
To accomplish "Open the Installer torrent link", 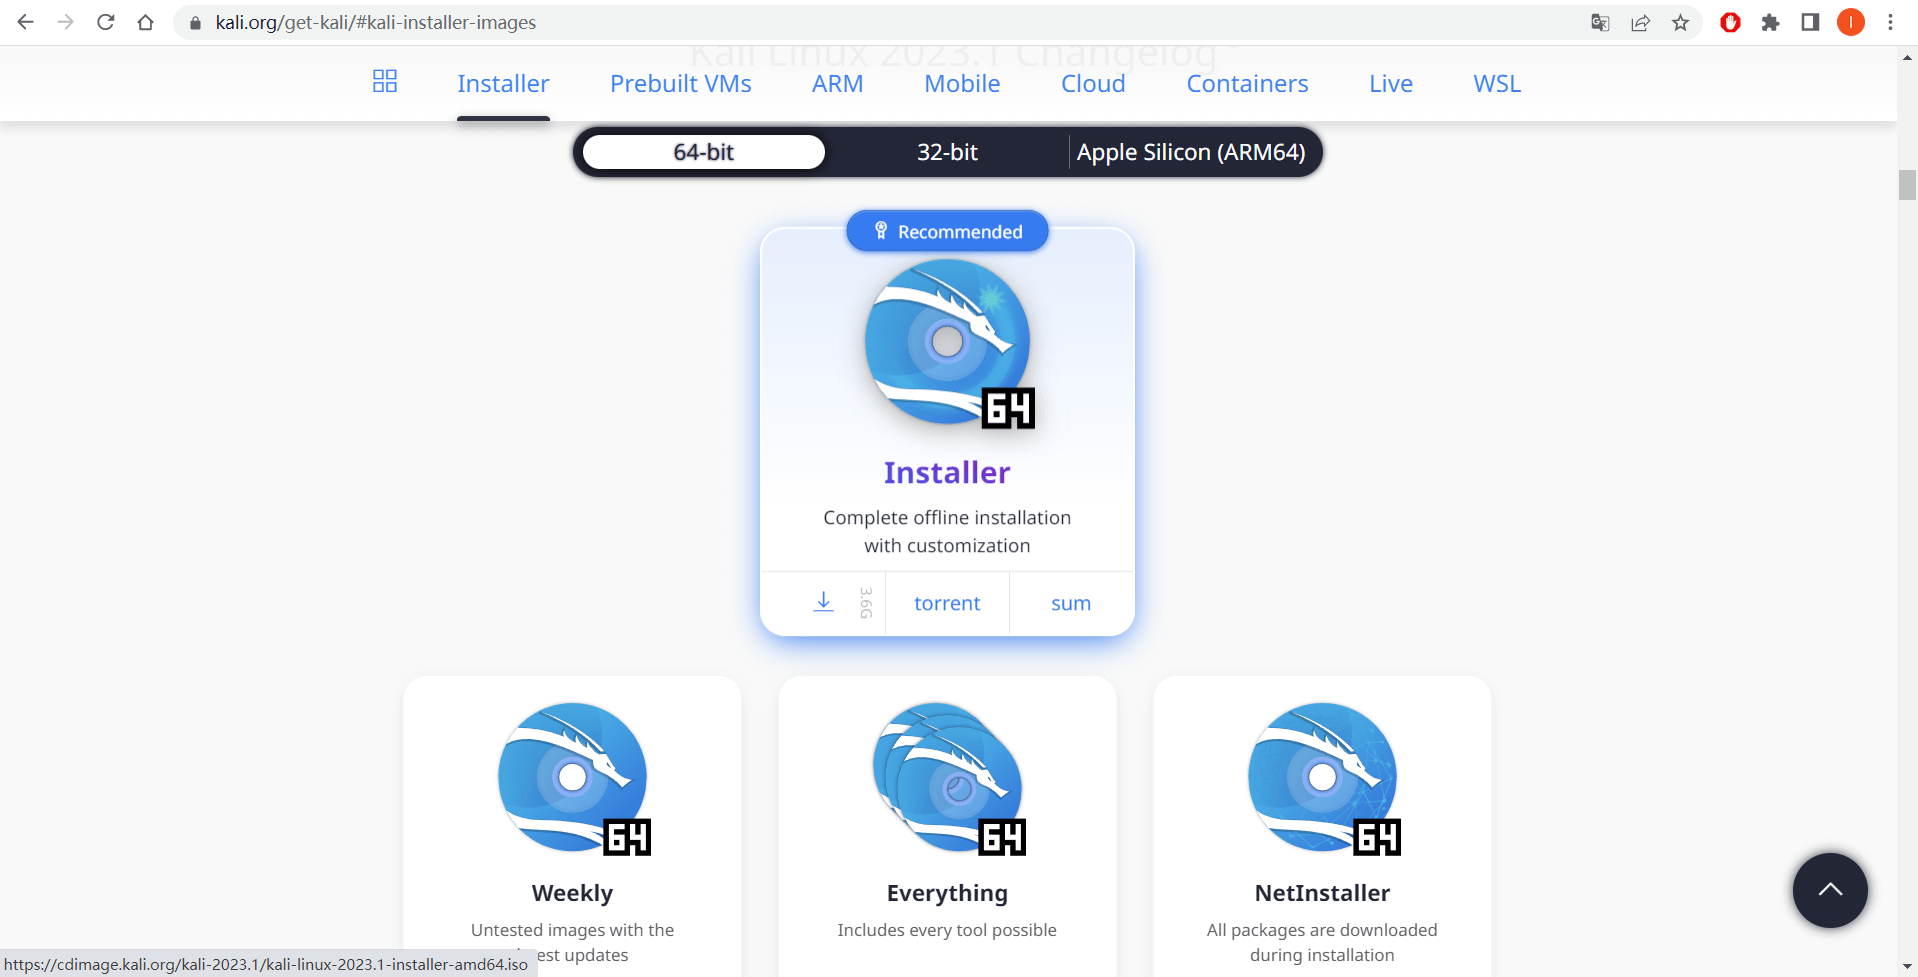I will pyautogui.click(x=947, y=603).
